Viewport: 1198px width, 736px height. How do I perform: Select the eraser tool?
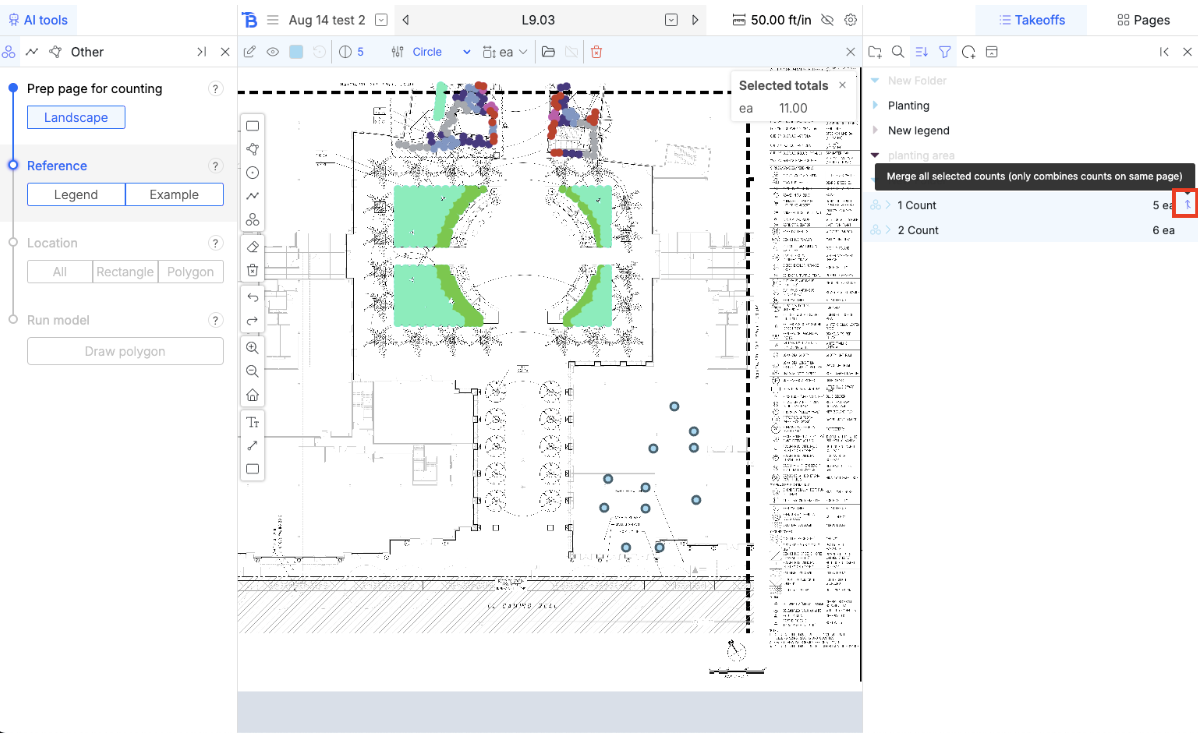coord(252,247)
